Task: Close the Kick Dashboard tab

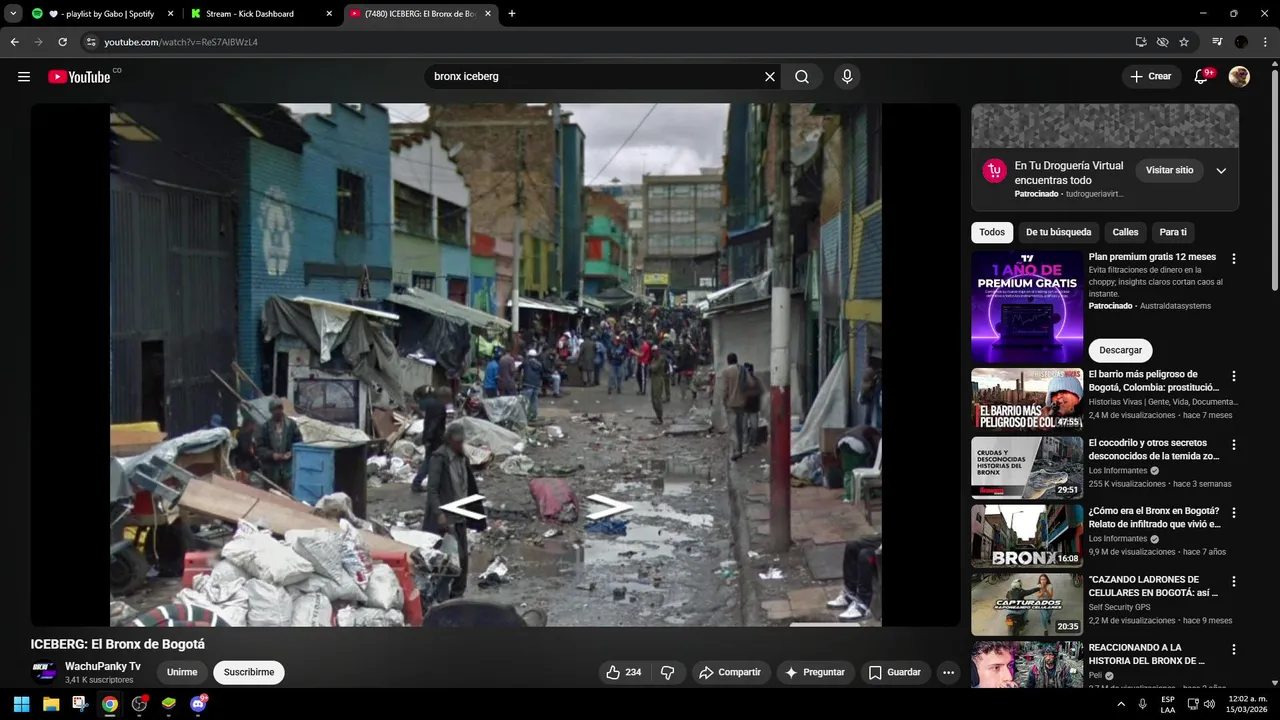Action: (x=330, y=14)
